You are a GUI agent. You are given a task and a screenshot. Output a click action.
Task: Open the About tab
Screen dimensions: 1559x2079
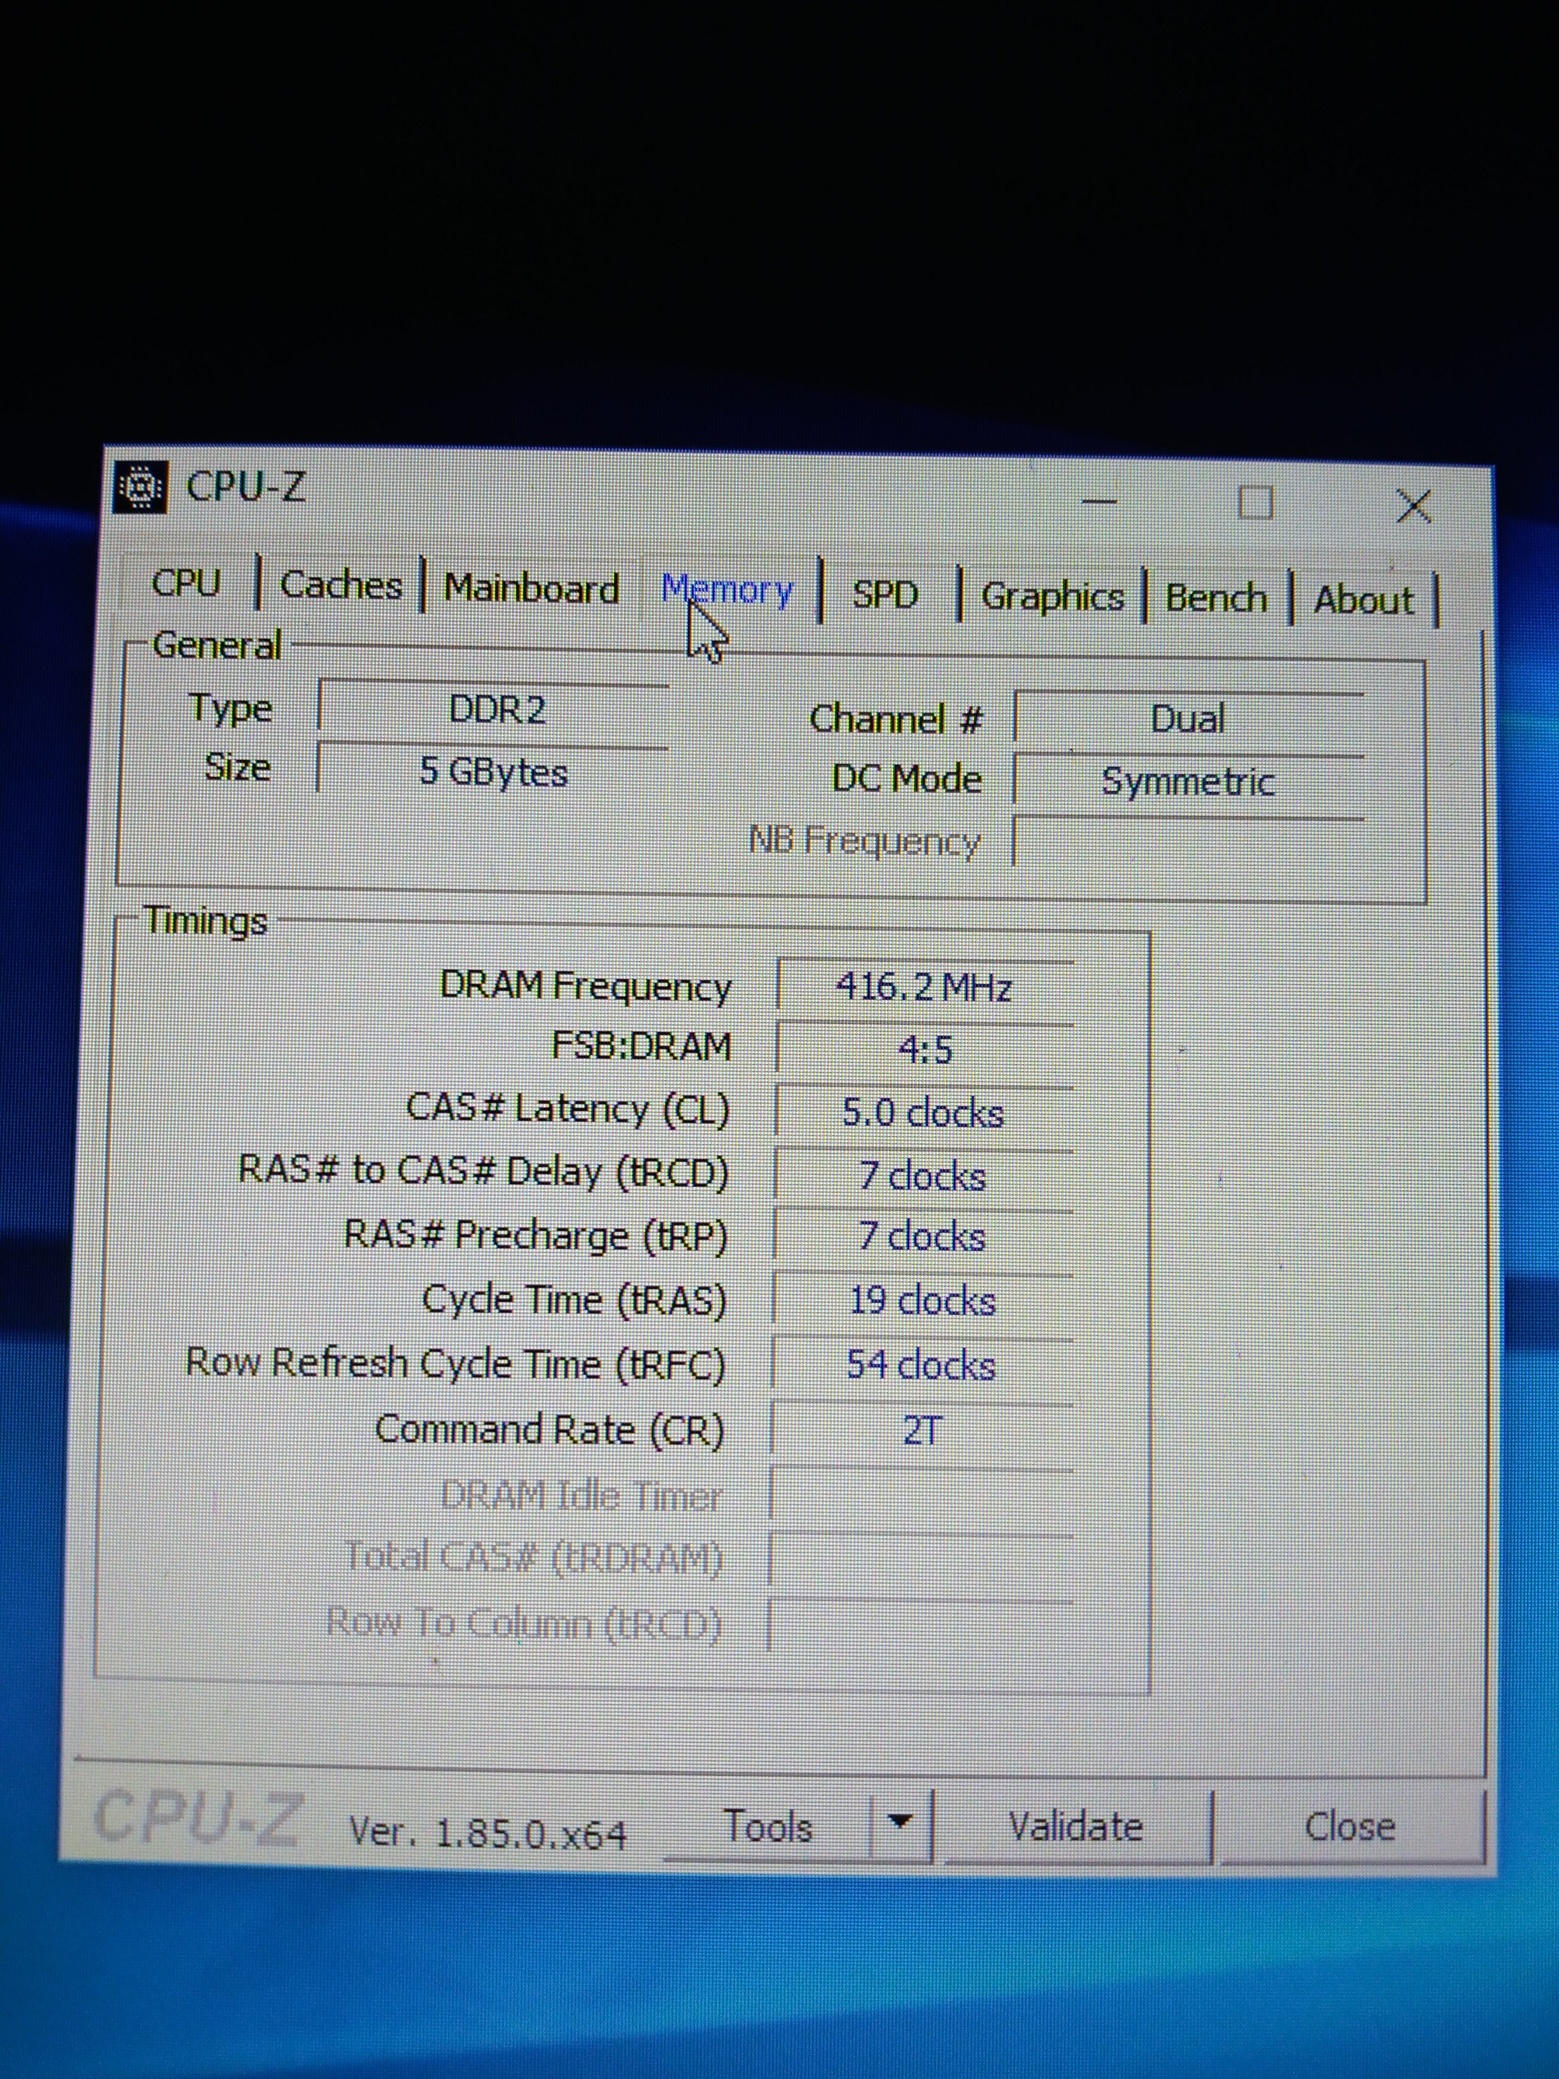(1363, 600)
